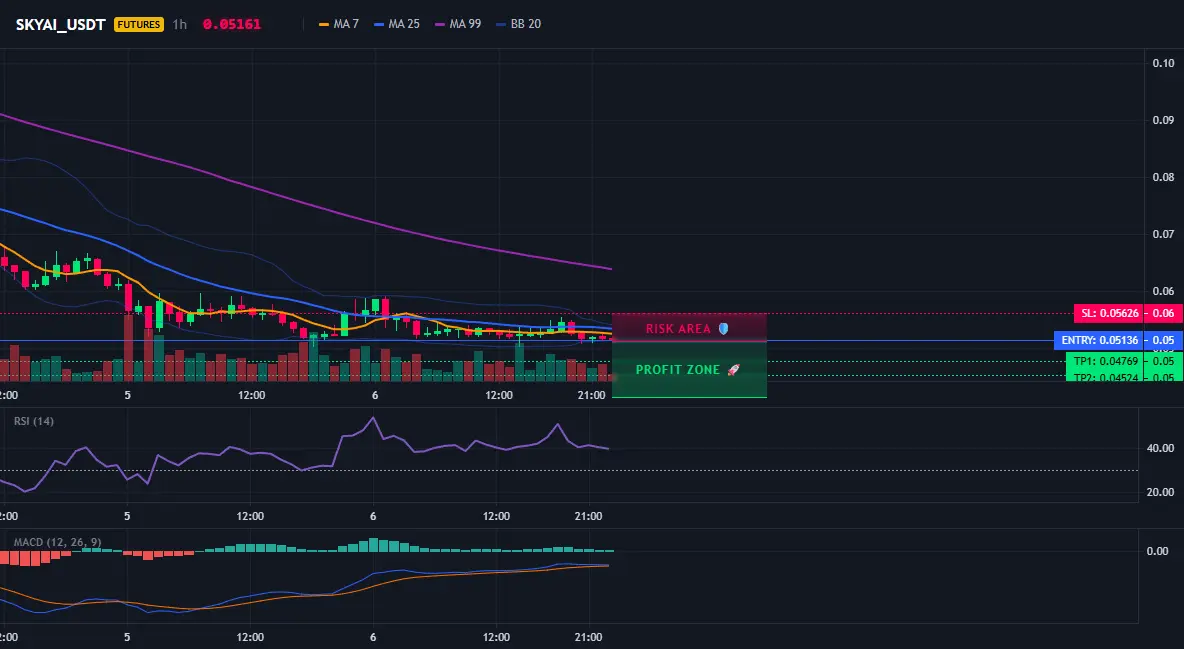
Task: Click the PROFIT ZONE green box
Action: coord(689,369)
